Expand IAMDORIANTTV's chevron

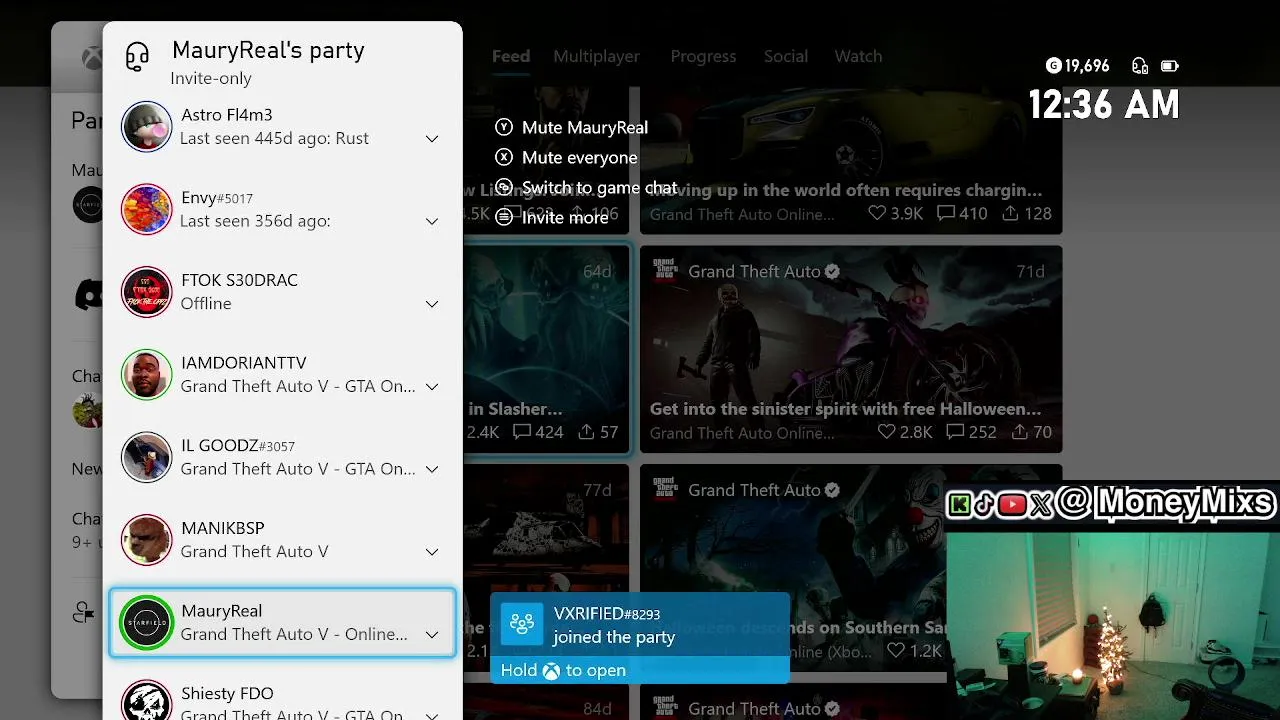(432, 387)
